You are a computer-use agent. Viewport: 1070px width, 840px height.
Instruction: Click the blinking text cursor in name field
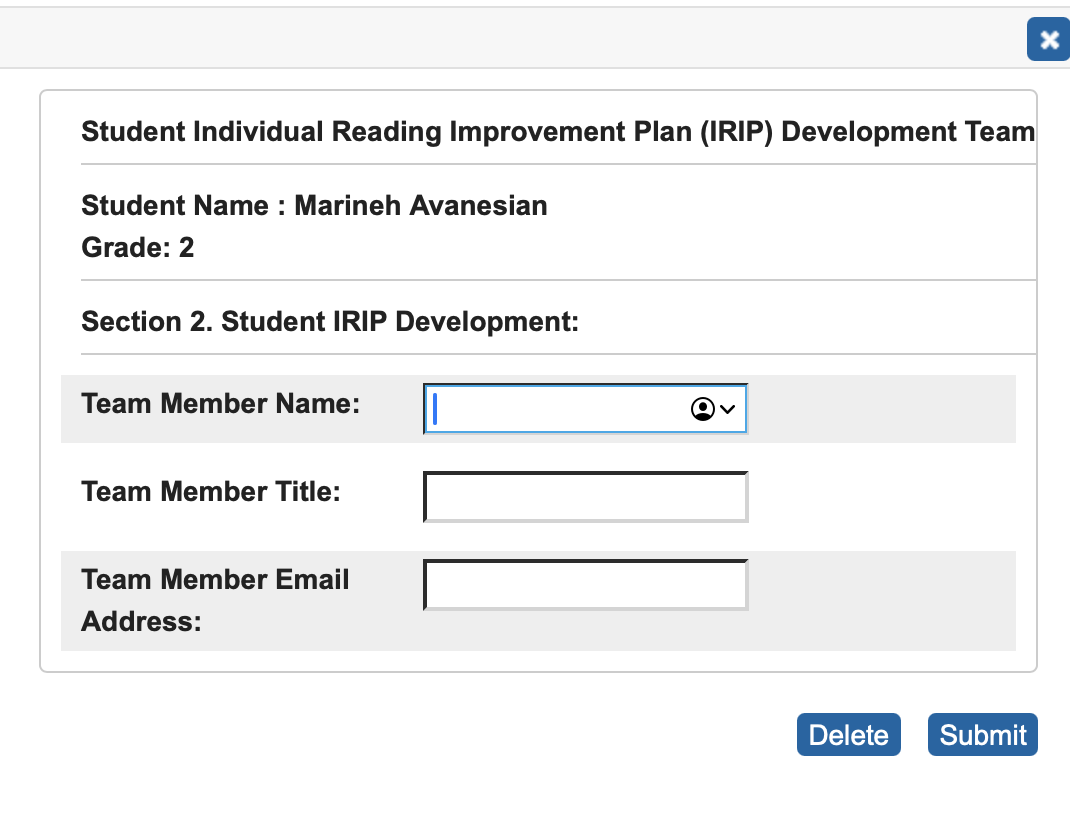[x=435, y=409]
